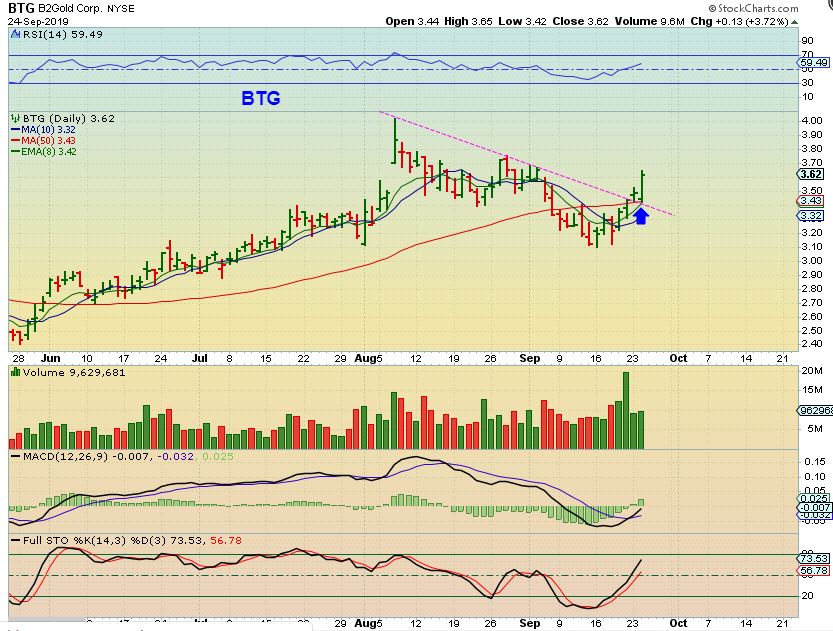Click the Volume 9,629,681 panel label
This screenshot has width=833, height=631.
point(74,372)
